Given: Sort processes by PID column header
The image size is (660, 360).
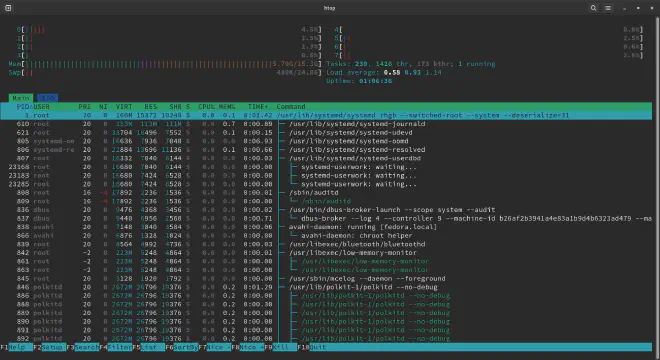Looking at the screenshot, I should pos(23,107).
